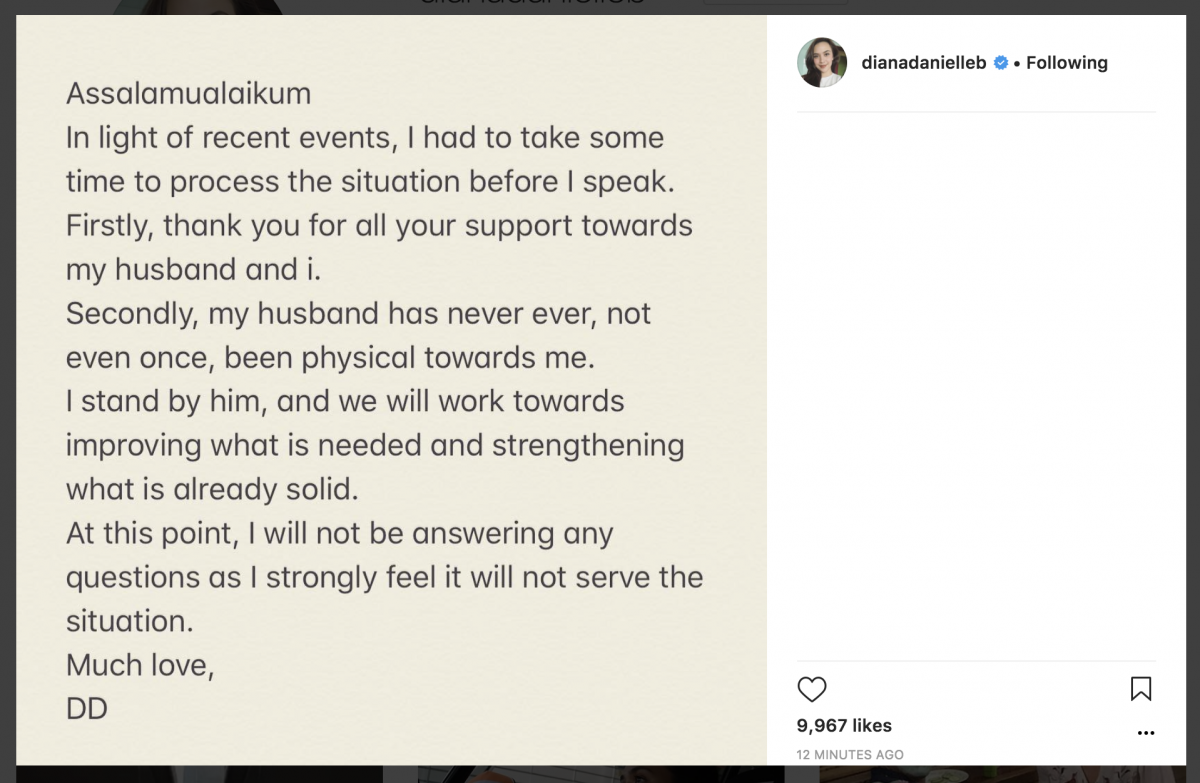Like the post with the heart icon

(812, 689)
